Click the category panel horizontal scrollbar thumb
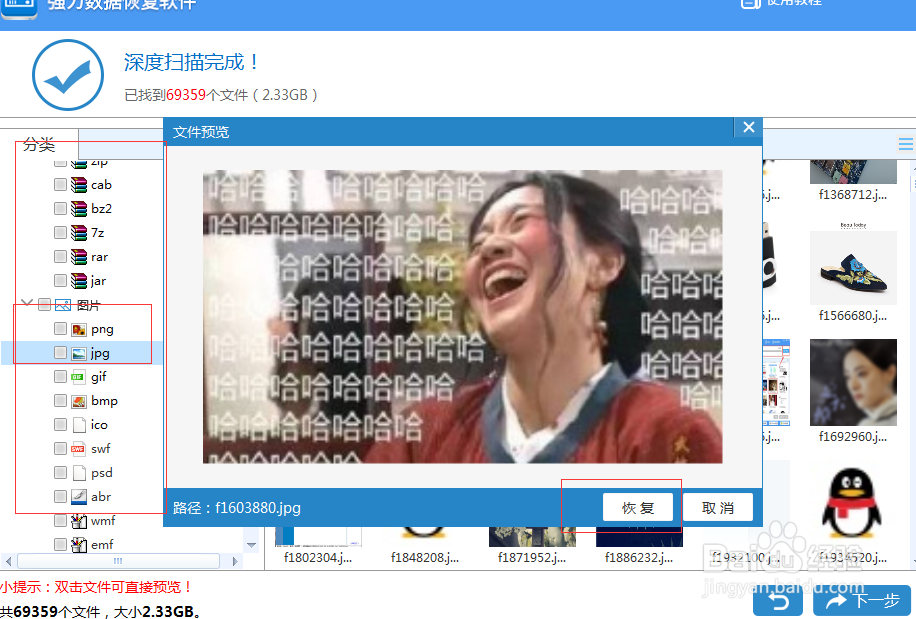The width and height of the screenshot is (916, 619). pos(119,561)
